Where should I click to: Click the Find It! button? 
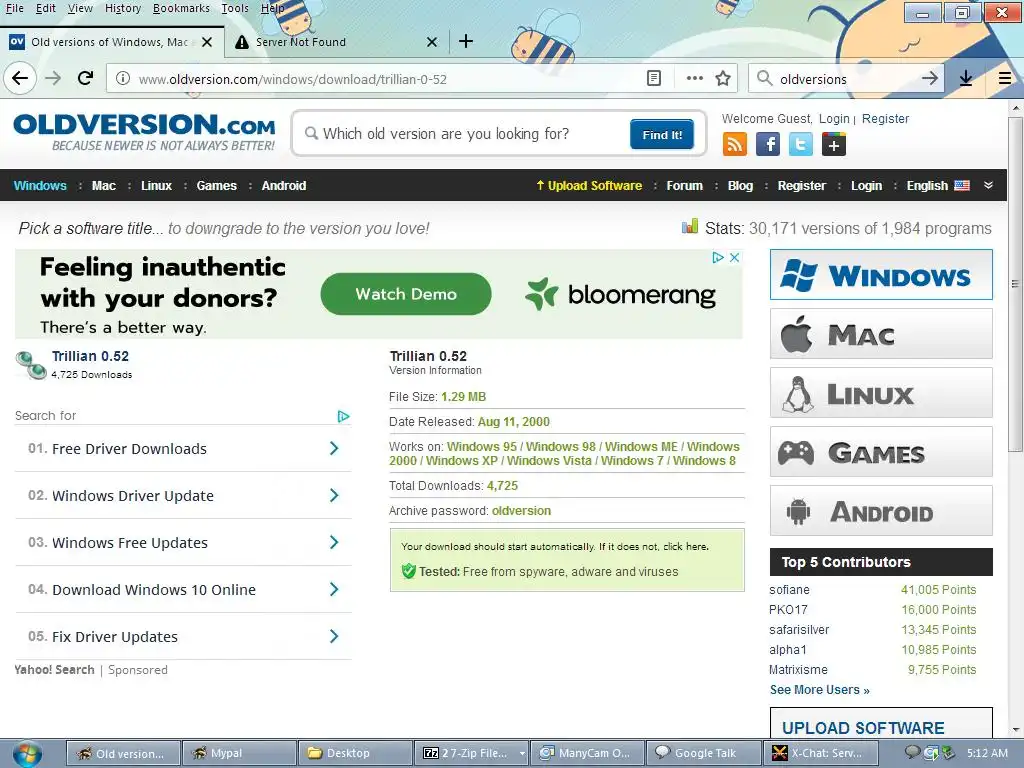662,135
